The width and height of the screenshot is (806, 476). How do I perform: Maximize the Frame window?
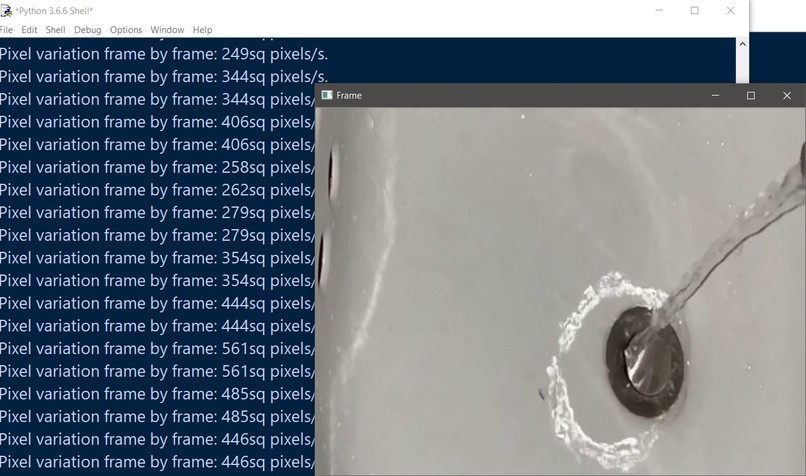click(750, 96)
